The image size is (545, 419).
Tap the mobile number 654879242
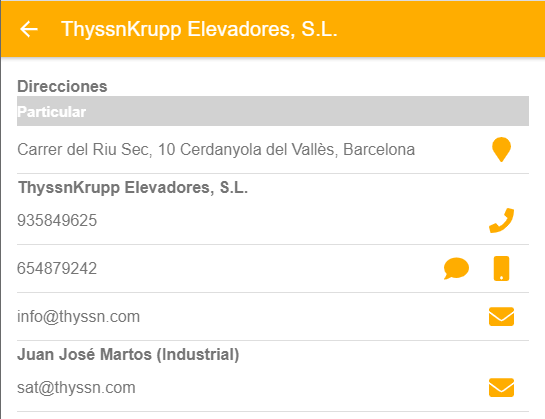click(57, 268)
